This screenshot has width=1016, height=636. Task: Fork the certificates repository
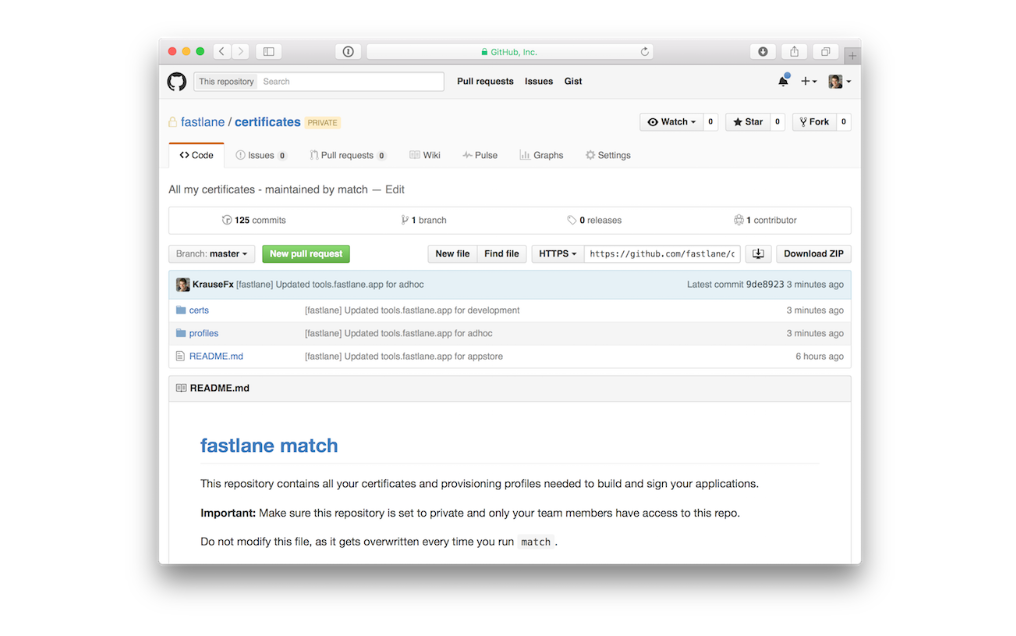(x=814, y=122)
